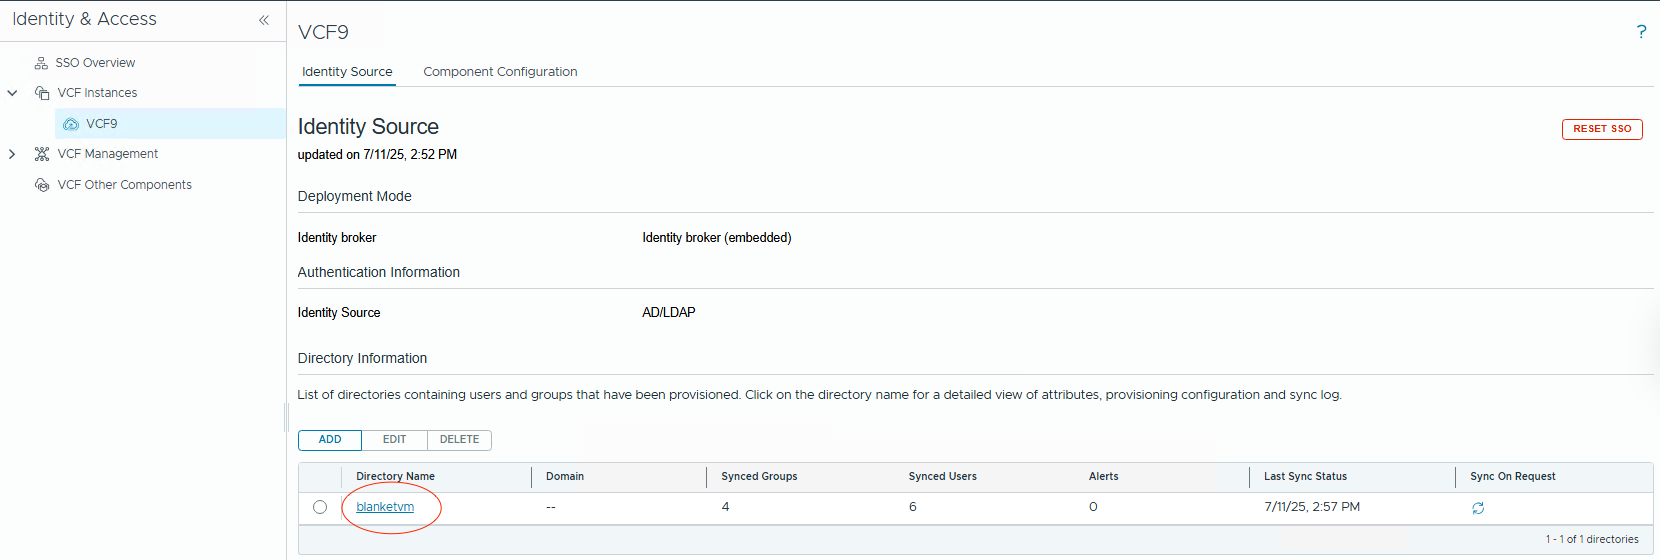1660x560 pixels.
Task: Select VCF Other Components in sidebar
Action: coord(124,185)
